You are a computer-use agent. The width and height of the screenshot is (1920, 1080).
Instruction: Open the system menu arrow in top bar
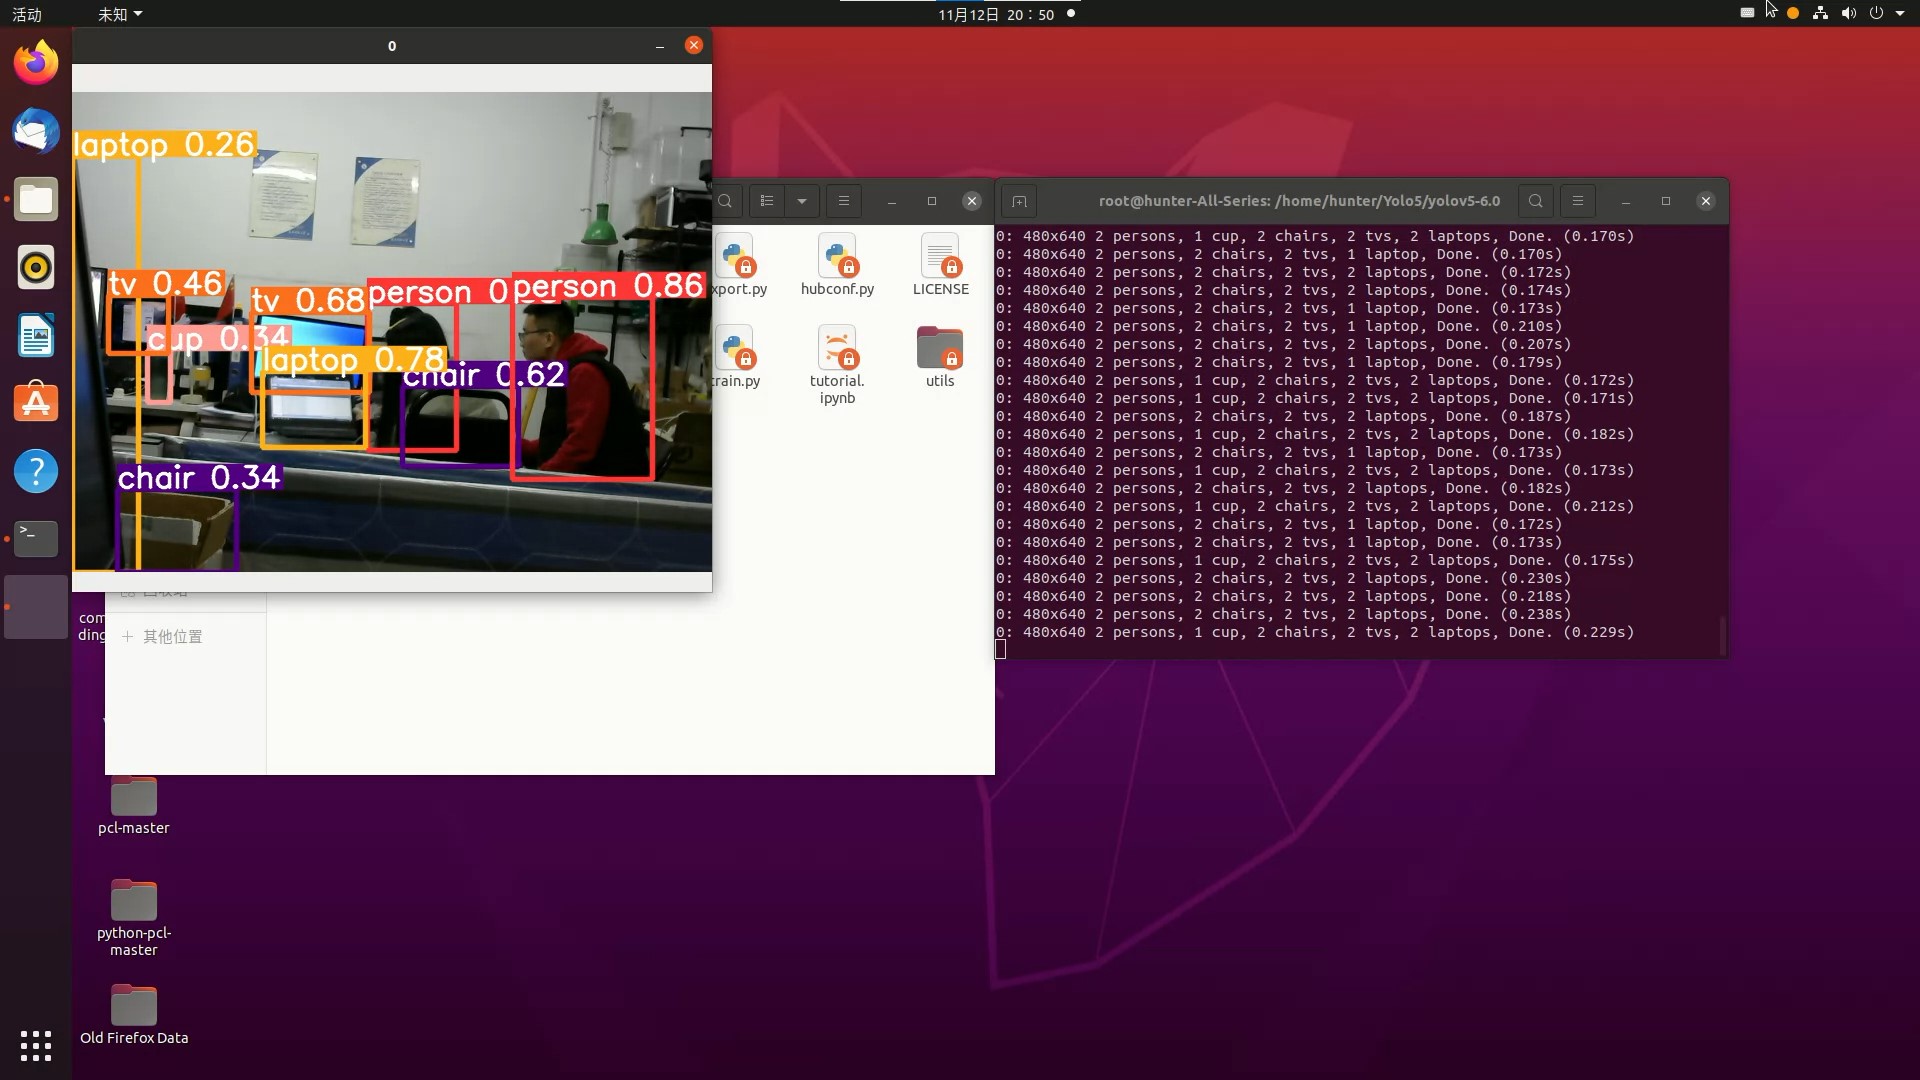pos(1900,14)
